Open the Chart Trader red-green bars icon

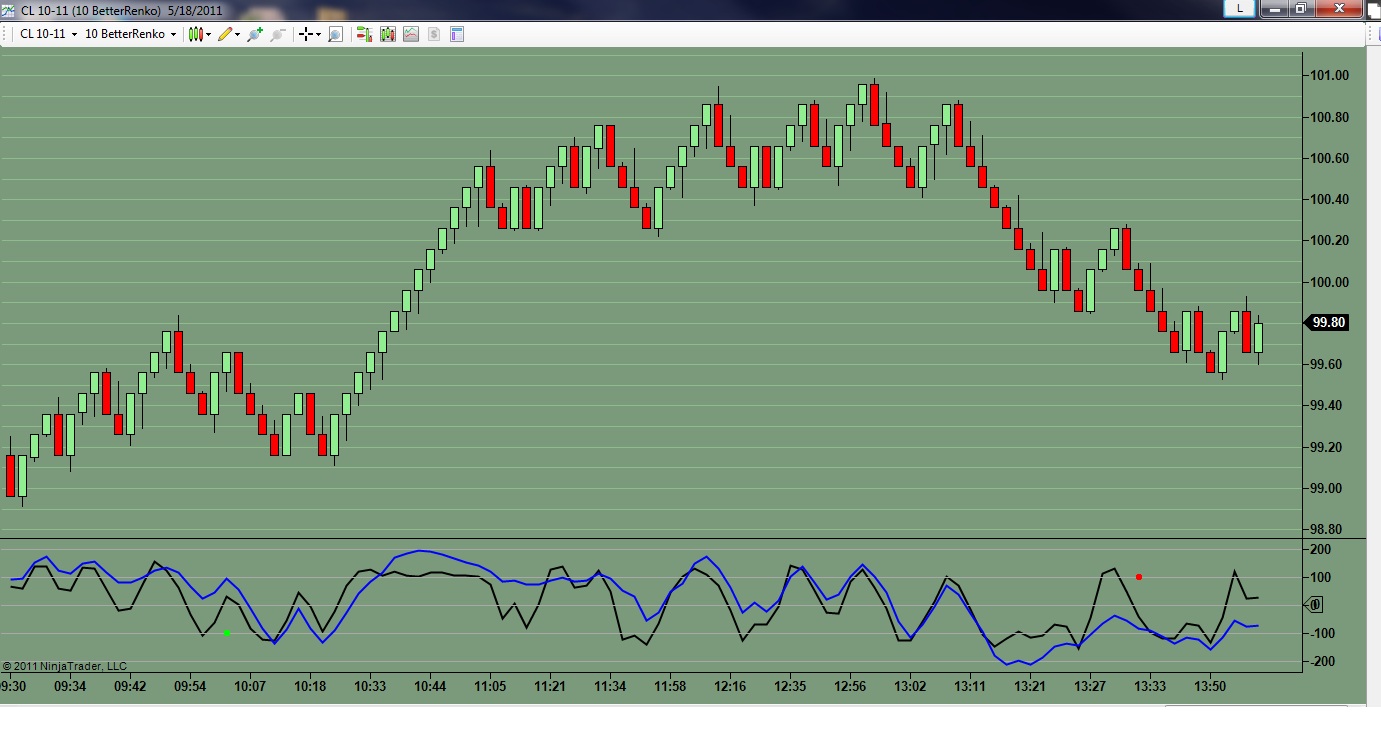(362, 34)
